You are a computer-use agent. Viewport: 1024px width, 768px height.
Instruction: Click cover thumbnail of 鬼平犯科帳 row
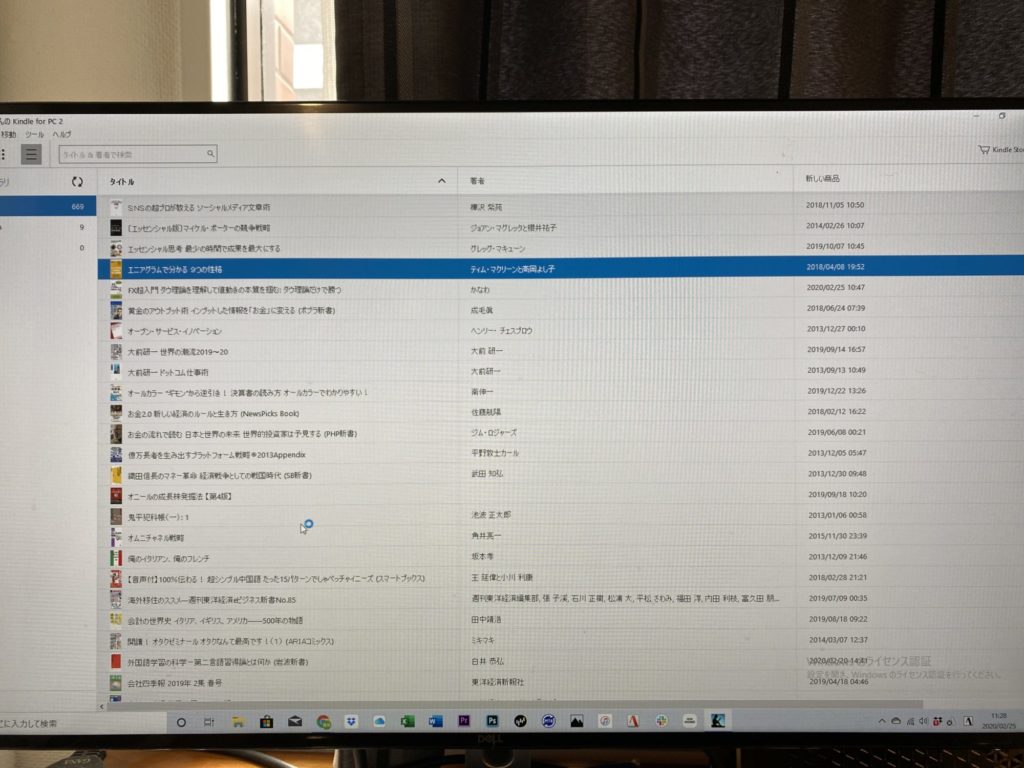coord(116,517)
